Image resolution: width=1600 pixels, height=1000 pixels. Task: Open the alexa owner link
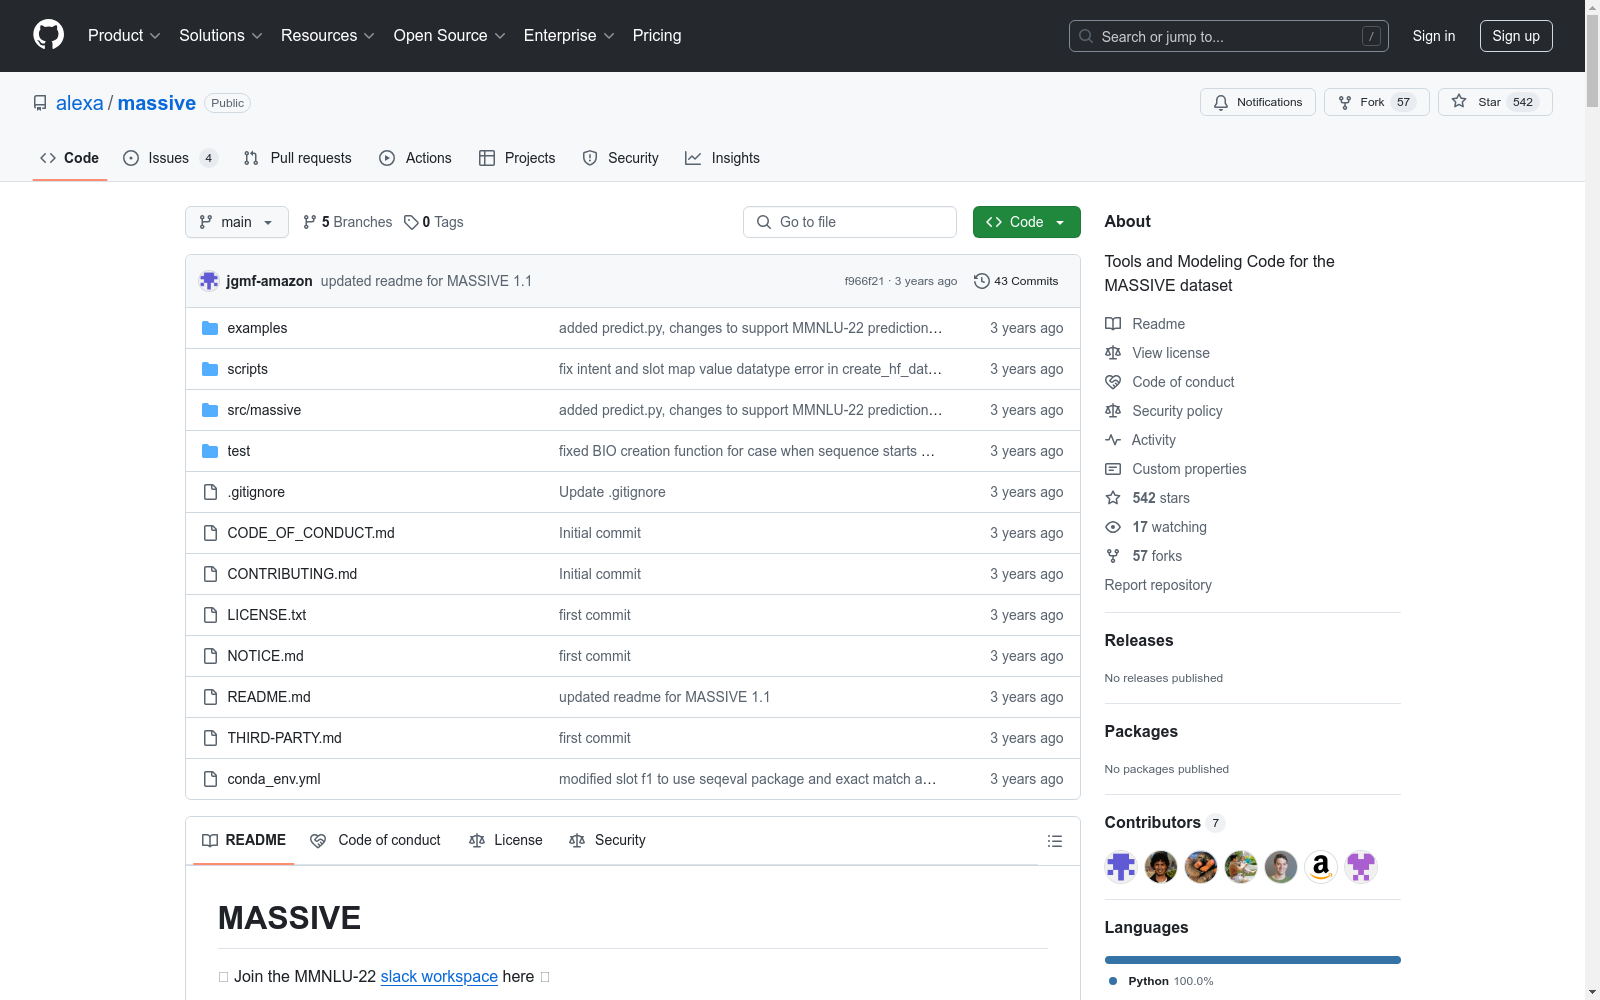point(80,103)
